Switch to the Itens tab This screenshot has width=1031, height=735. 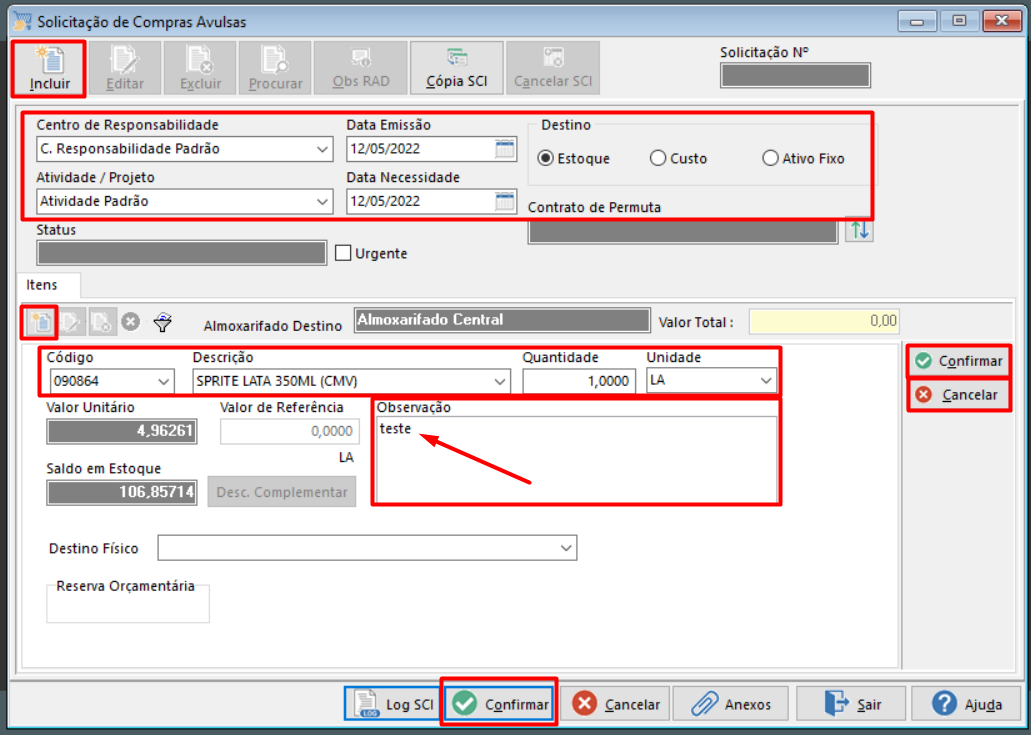point(42,285)
